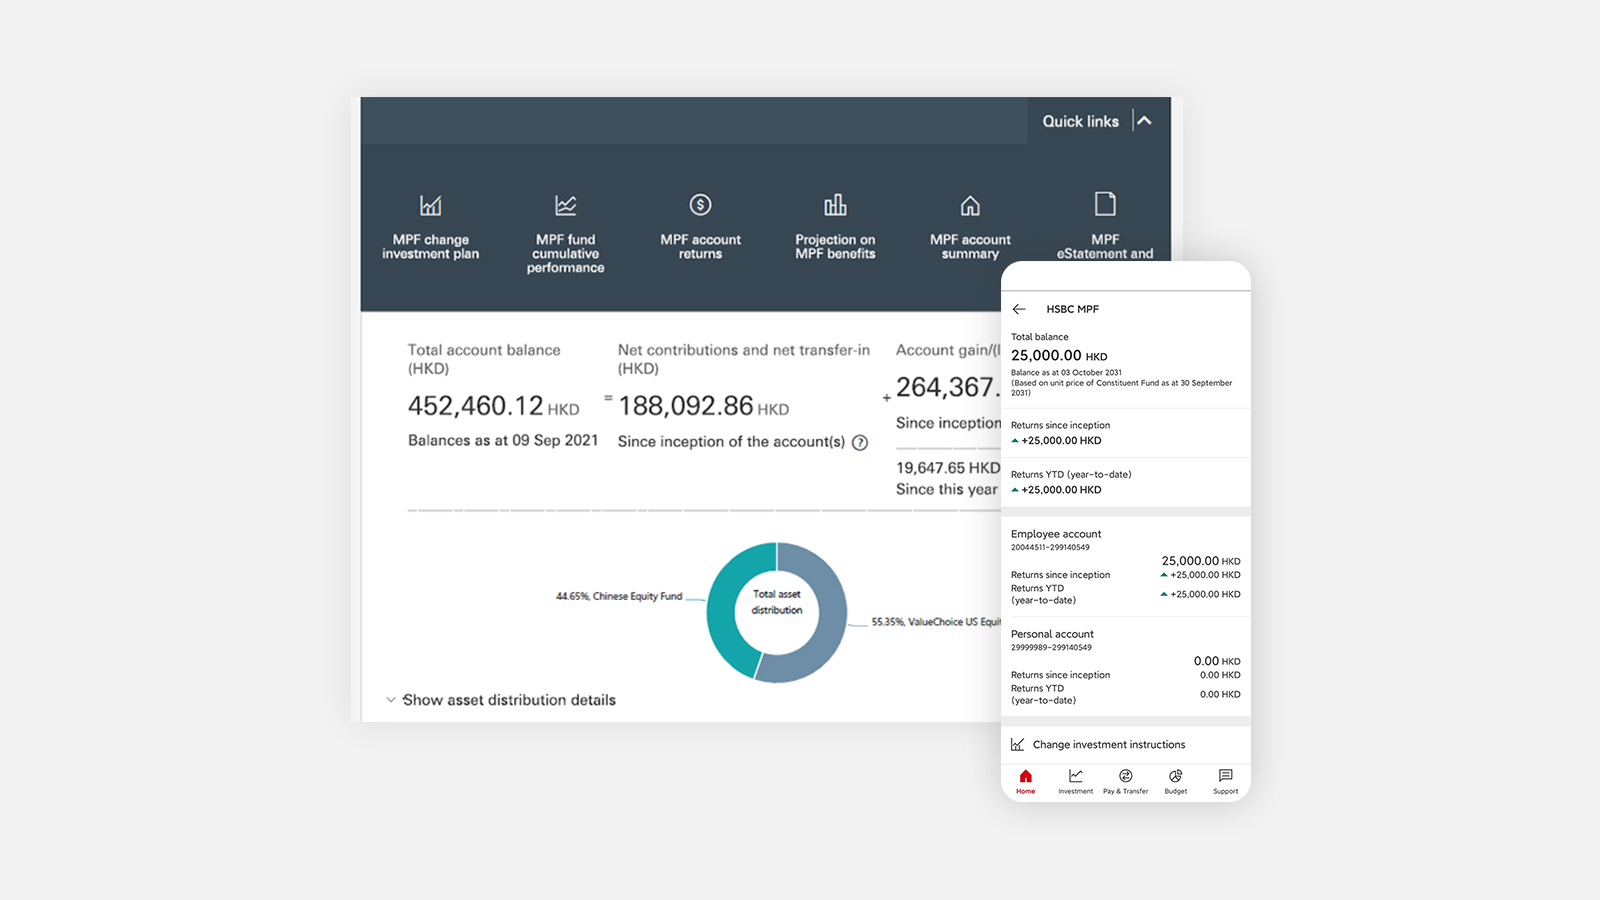Open Change investment instructions
The image size is (1600, 900).
pyautogui.click(x=1126, y=745)
